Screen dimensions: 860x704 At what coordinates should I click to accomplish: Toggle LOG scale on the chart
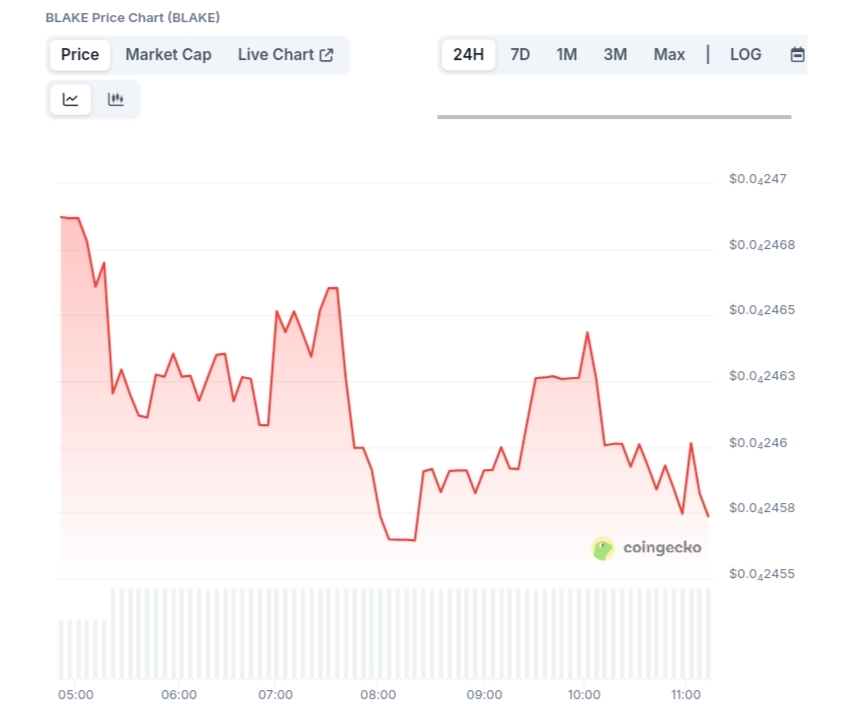tap(745, 54)
